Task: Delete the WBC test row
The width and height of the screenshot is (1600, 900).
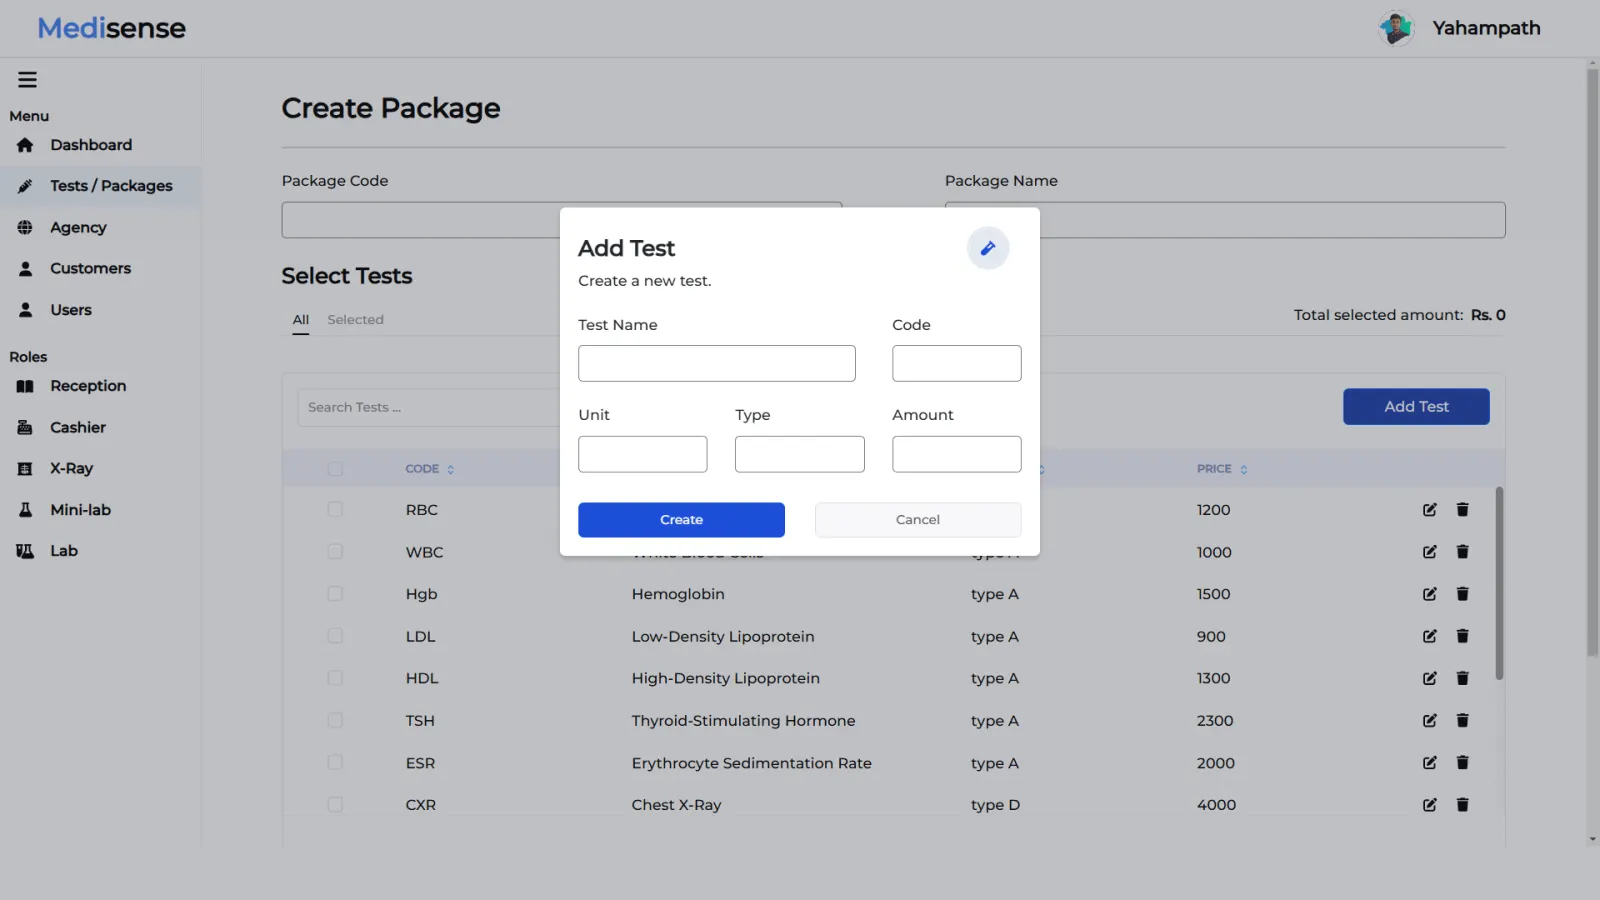Action: tap(1462, 552)
